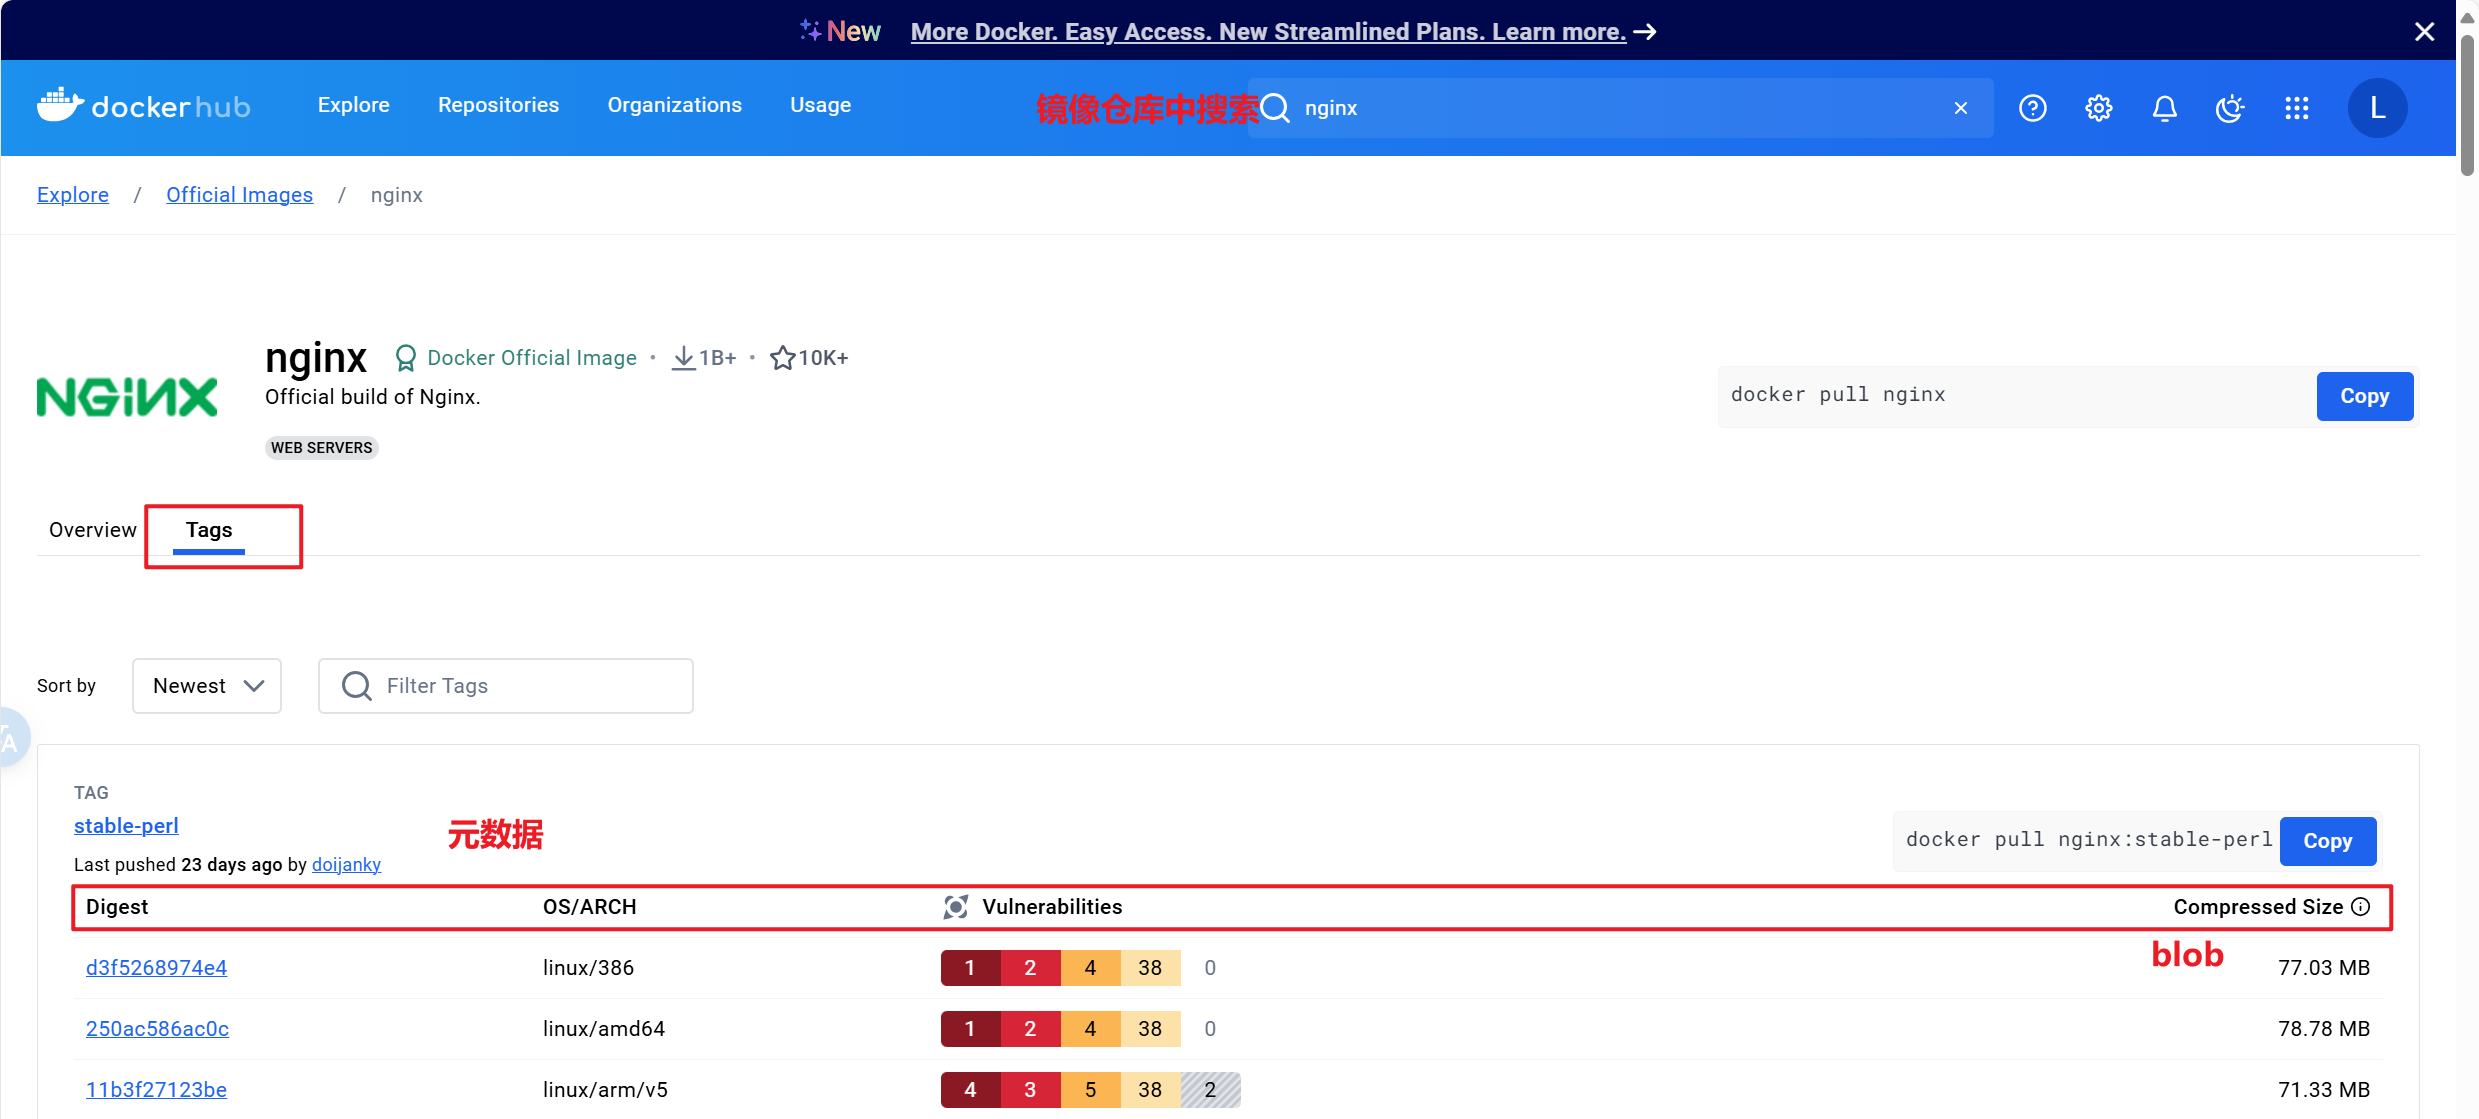Click high vulnerability count 2 for linux/amd64
Image resolution: width=2479 pixels, height=1119 pixels.
(1031, 1029)
